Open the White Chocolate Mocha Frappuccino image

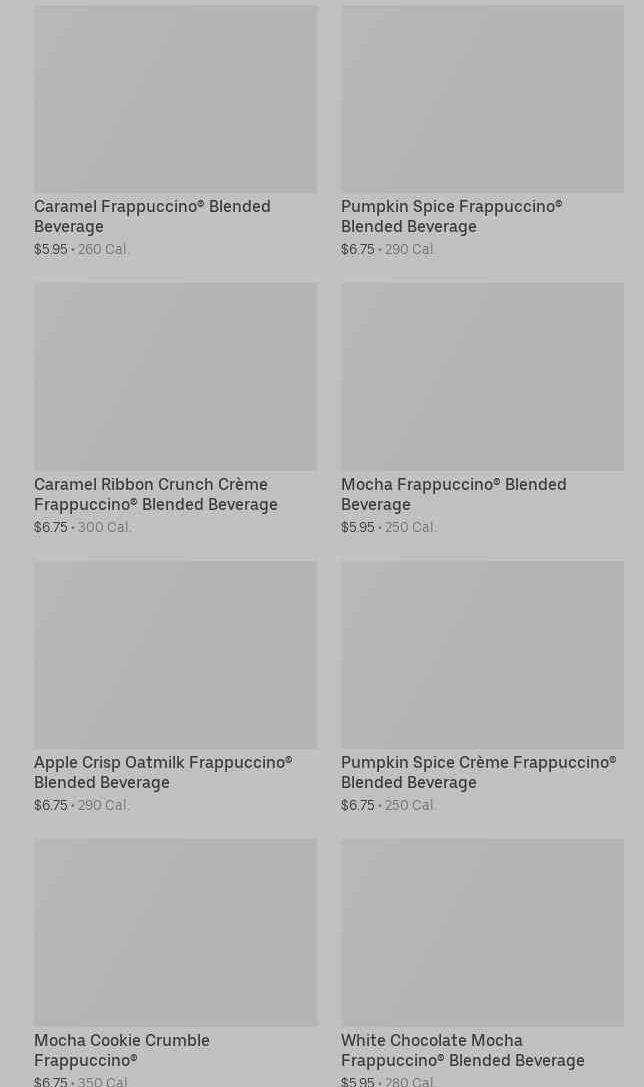pyautogui.click(x=482, y=932)
